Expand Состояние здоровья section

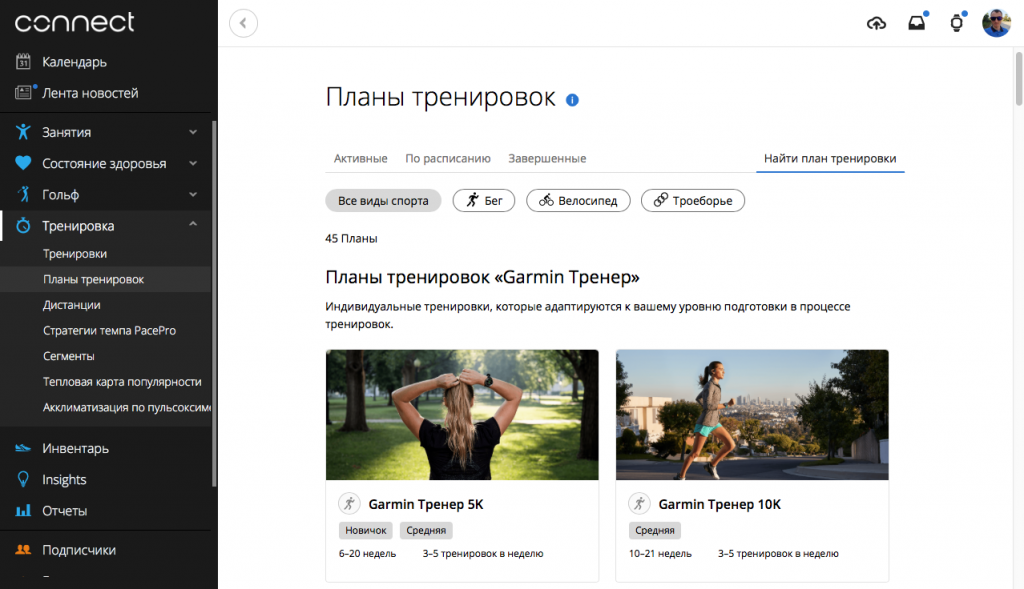(193, 163)
